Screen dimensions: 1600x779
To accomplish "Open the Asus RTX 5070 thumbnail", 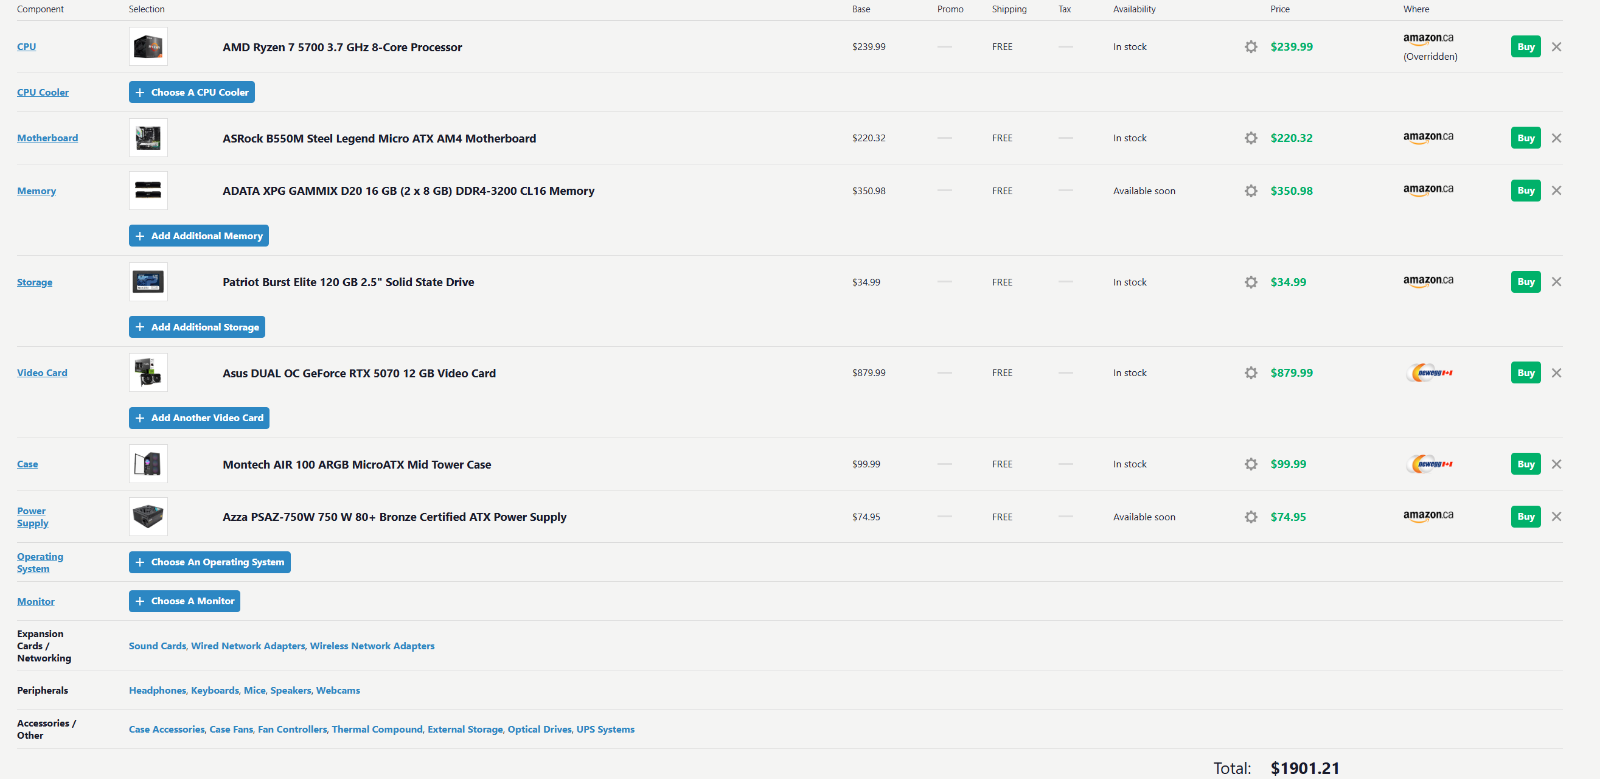I will 148,373.
